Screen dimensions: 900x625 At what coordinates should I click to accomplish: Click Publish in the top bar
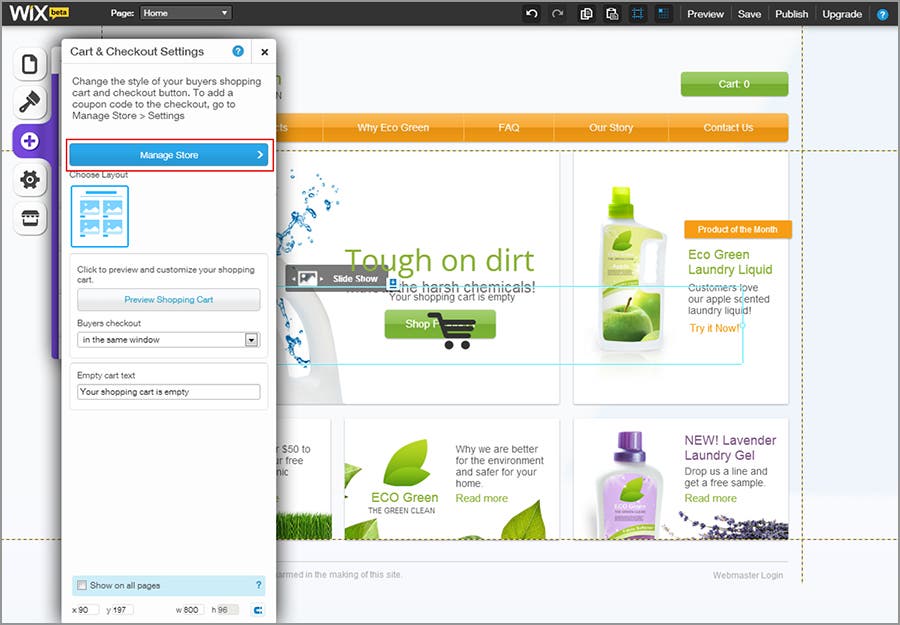pyautogui.click(x=791, y=14)
